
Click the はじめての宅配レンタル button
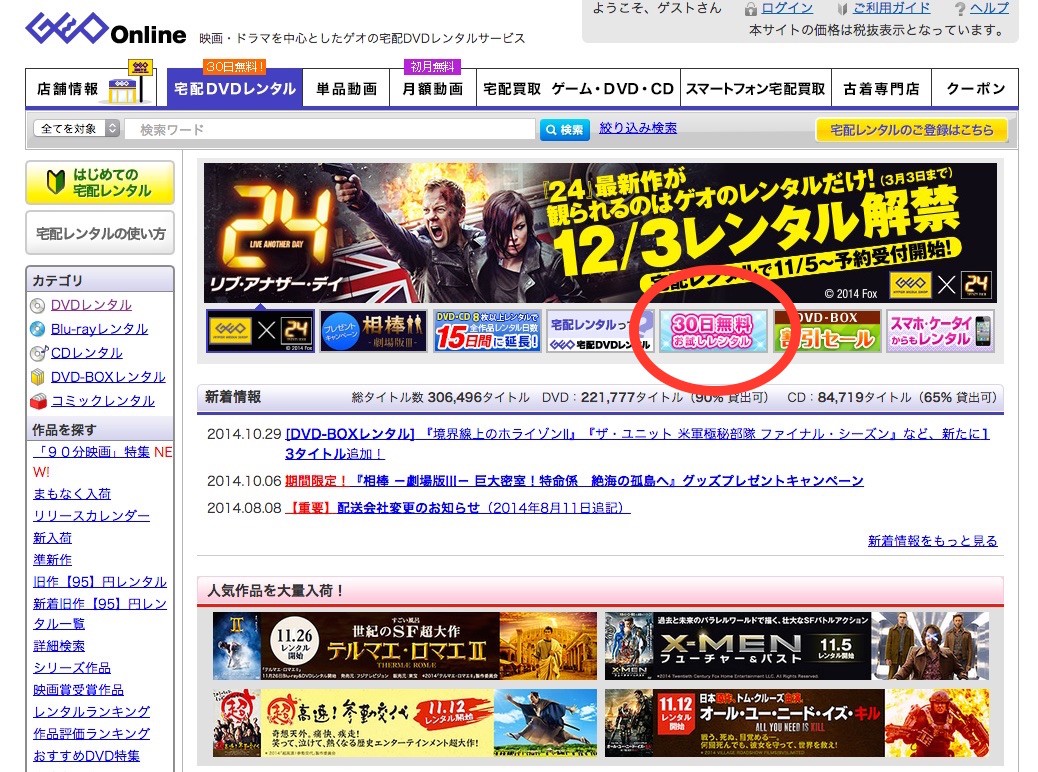100,183
